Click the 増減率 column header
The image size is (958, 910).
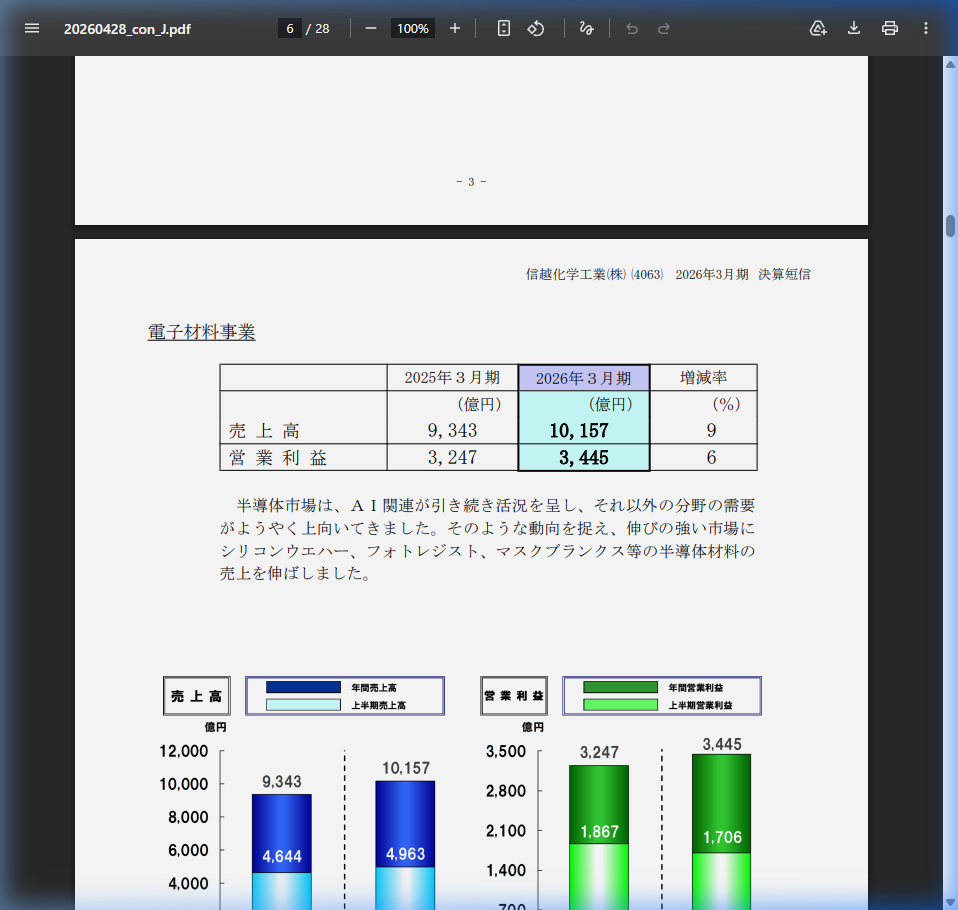click(x=703, y=378)
